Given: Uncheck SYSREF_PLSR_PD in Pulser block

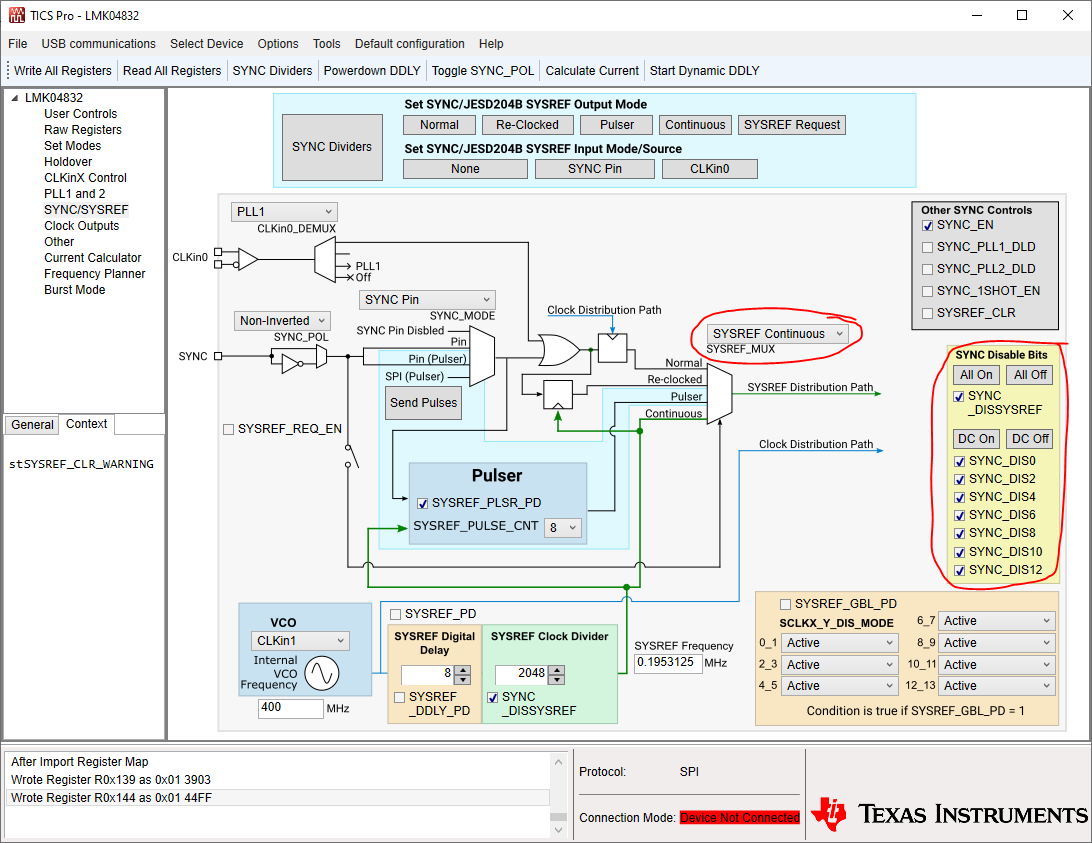Looking at the screenshot, I should [x=423, y=503].
